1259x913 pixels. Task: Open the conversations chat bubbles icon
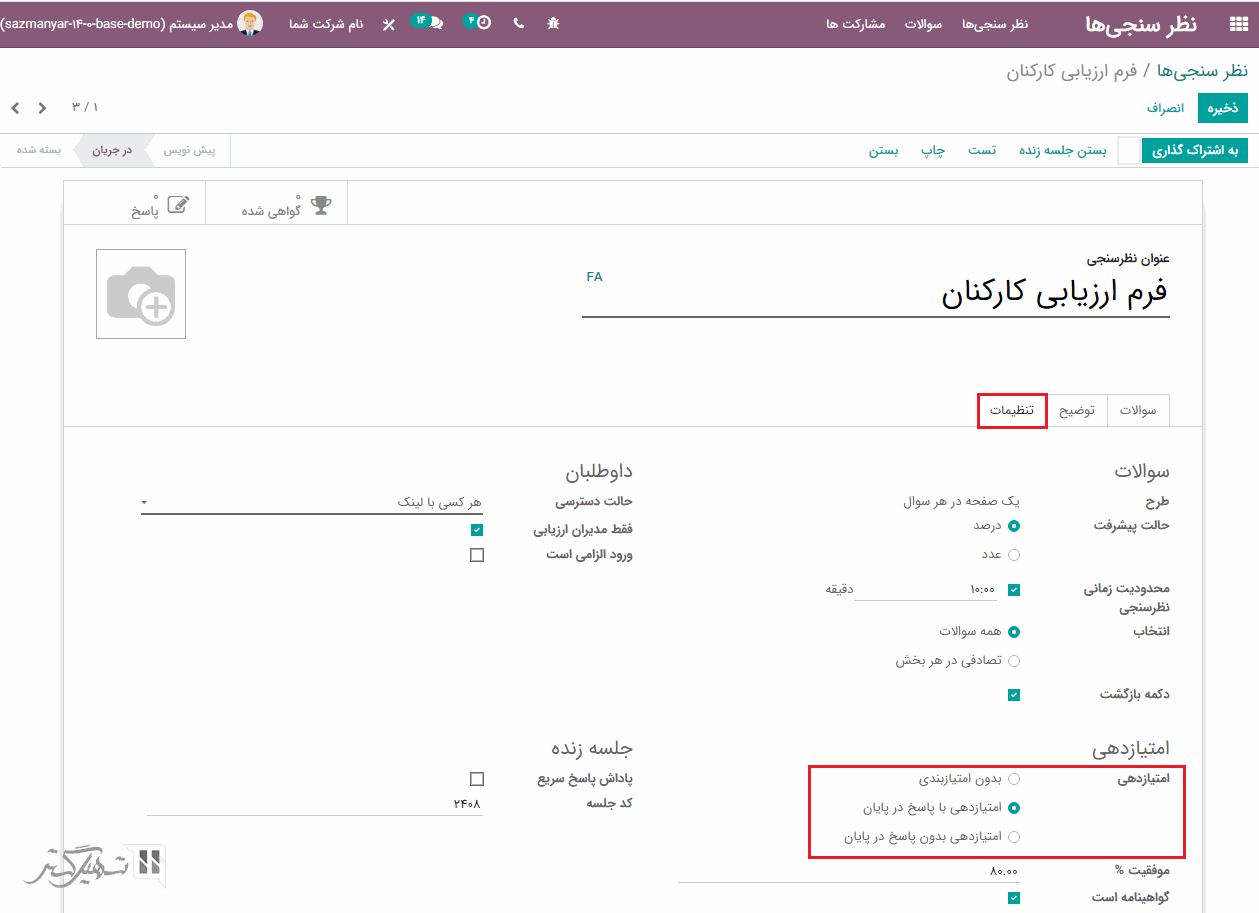point(430,22)
